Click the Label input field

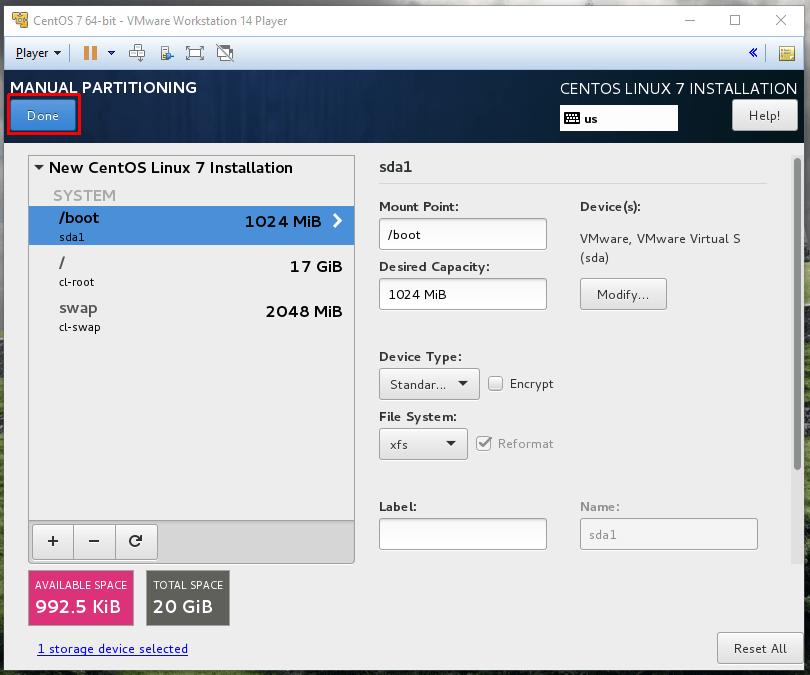click(462, 534)
